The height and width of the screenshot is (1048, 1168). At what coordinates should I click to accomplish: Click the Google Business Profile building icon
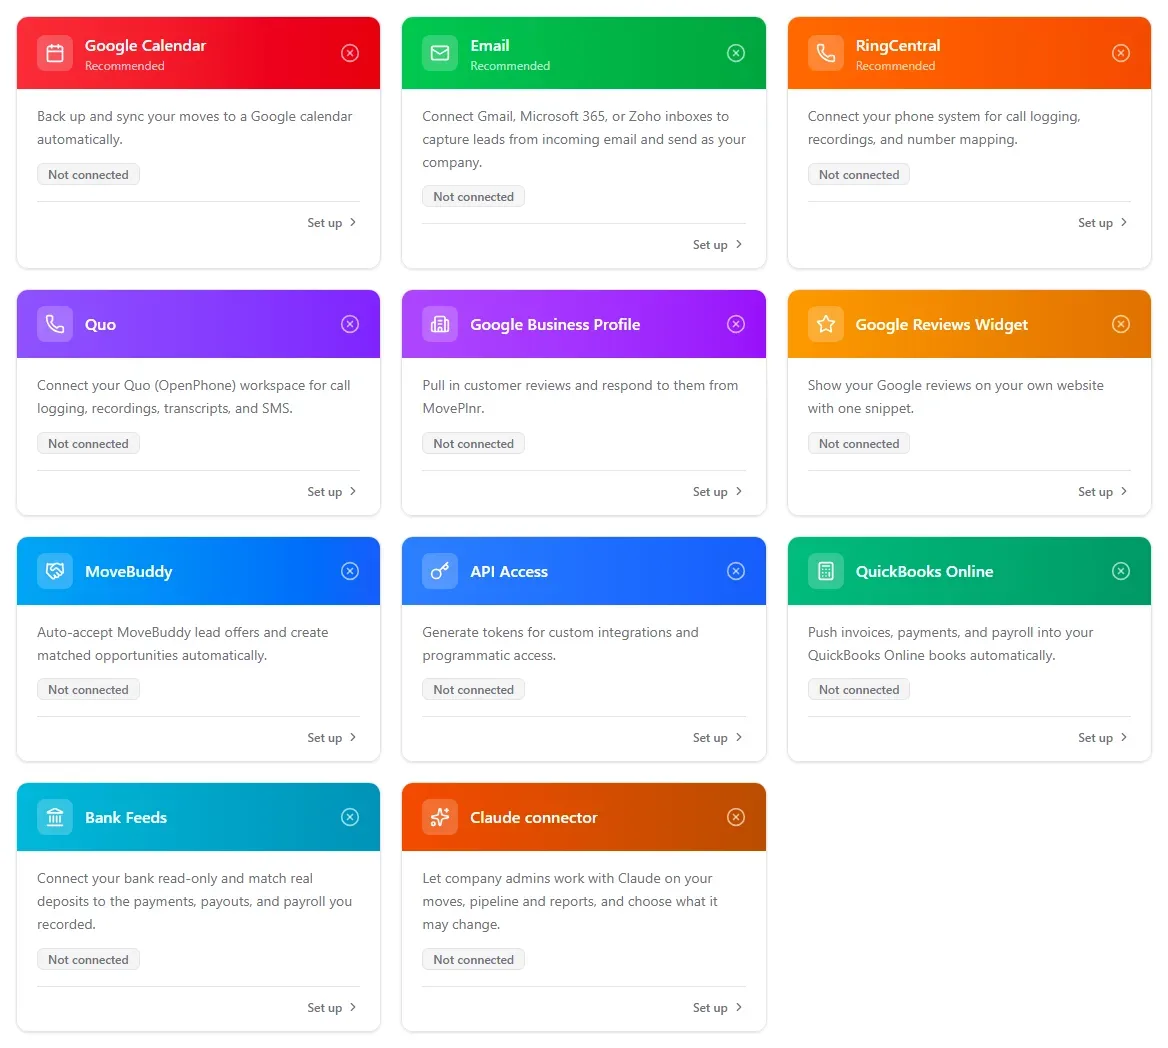tap(440, 324)
